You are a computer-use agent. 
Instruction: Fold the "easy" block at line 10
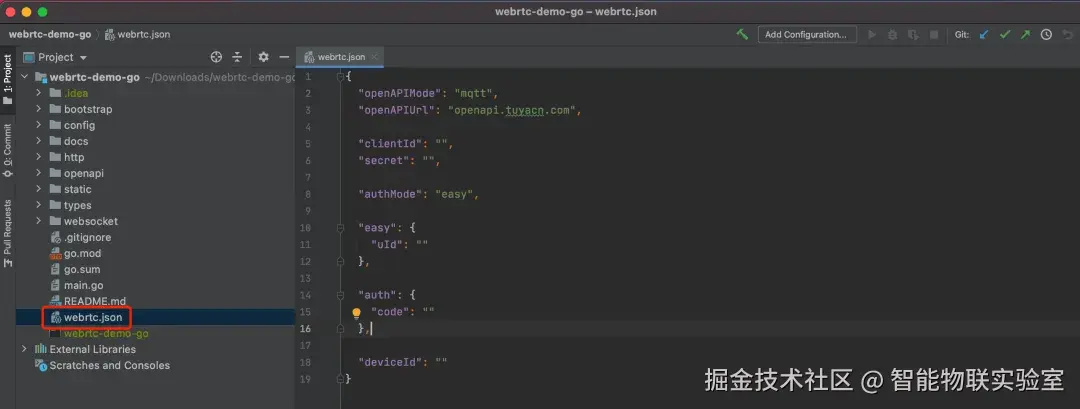pos(340,227)
